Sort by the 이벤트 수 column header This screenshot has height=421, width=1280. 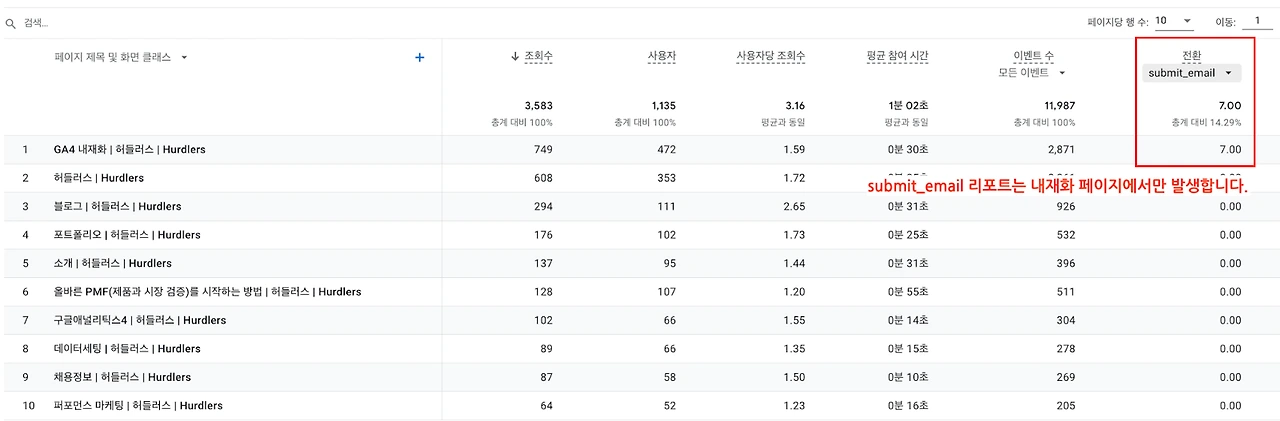point(1033,57)
